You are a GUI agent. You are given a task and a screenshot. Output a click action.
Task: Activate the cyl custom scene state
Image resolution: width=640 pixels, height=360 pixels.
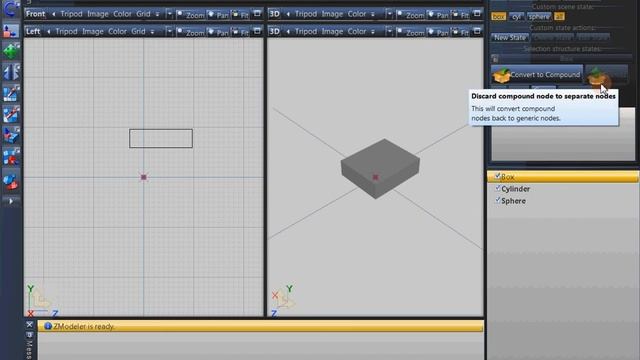(517, 16)
